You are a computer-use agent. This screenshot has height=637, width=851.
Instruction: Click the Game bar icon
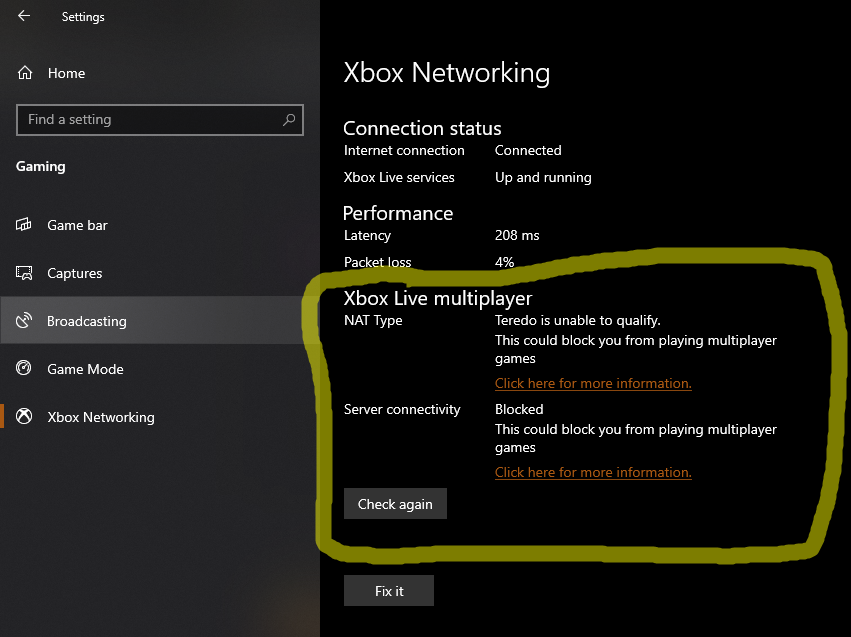[24, 224]
